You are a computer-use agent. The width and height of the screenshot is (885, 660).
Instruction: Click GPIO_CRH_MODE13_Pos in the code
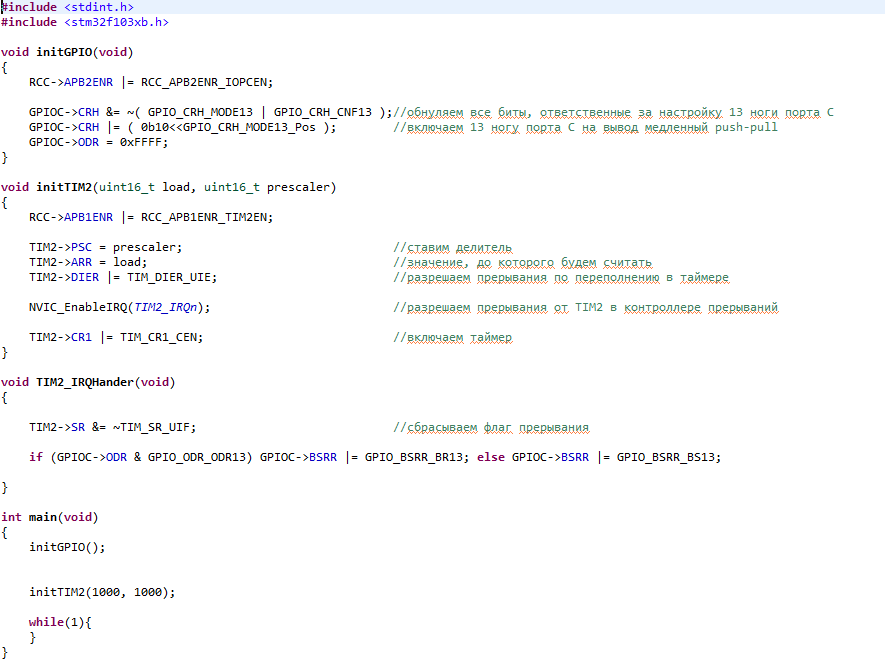click(x=249, y=128)
